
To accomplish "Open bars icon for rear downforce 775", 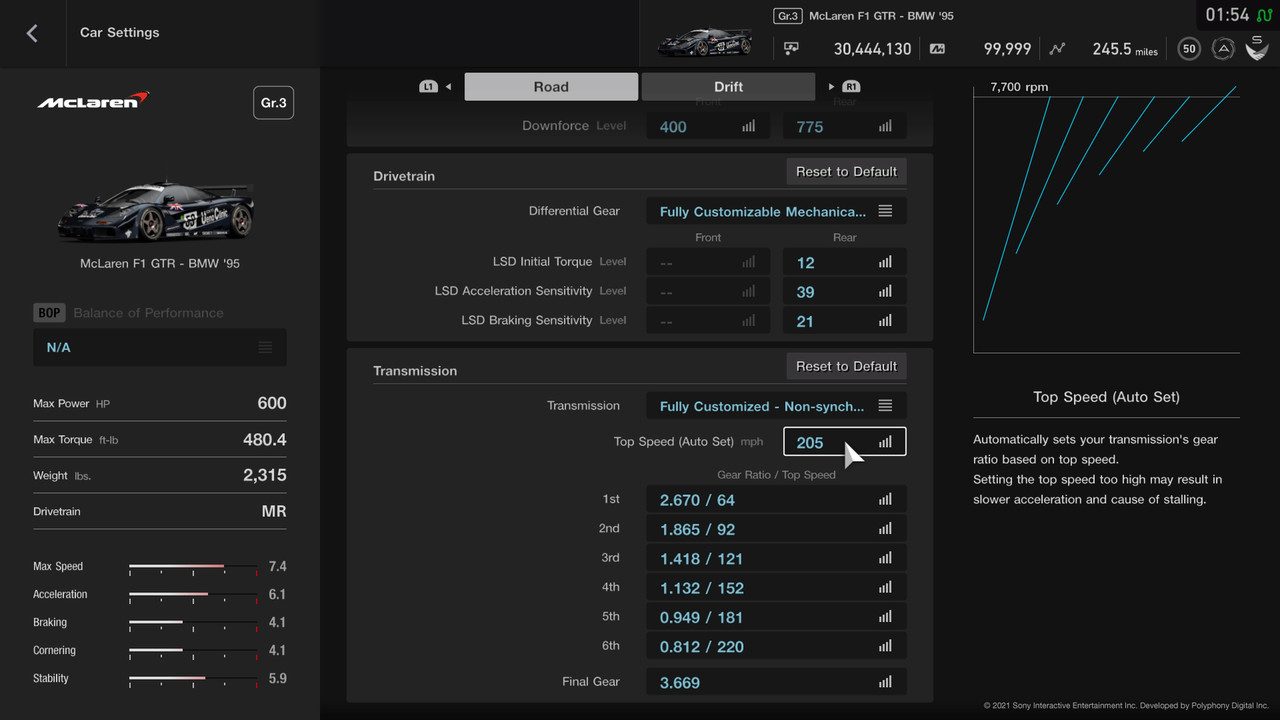I will 885,127.
